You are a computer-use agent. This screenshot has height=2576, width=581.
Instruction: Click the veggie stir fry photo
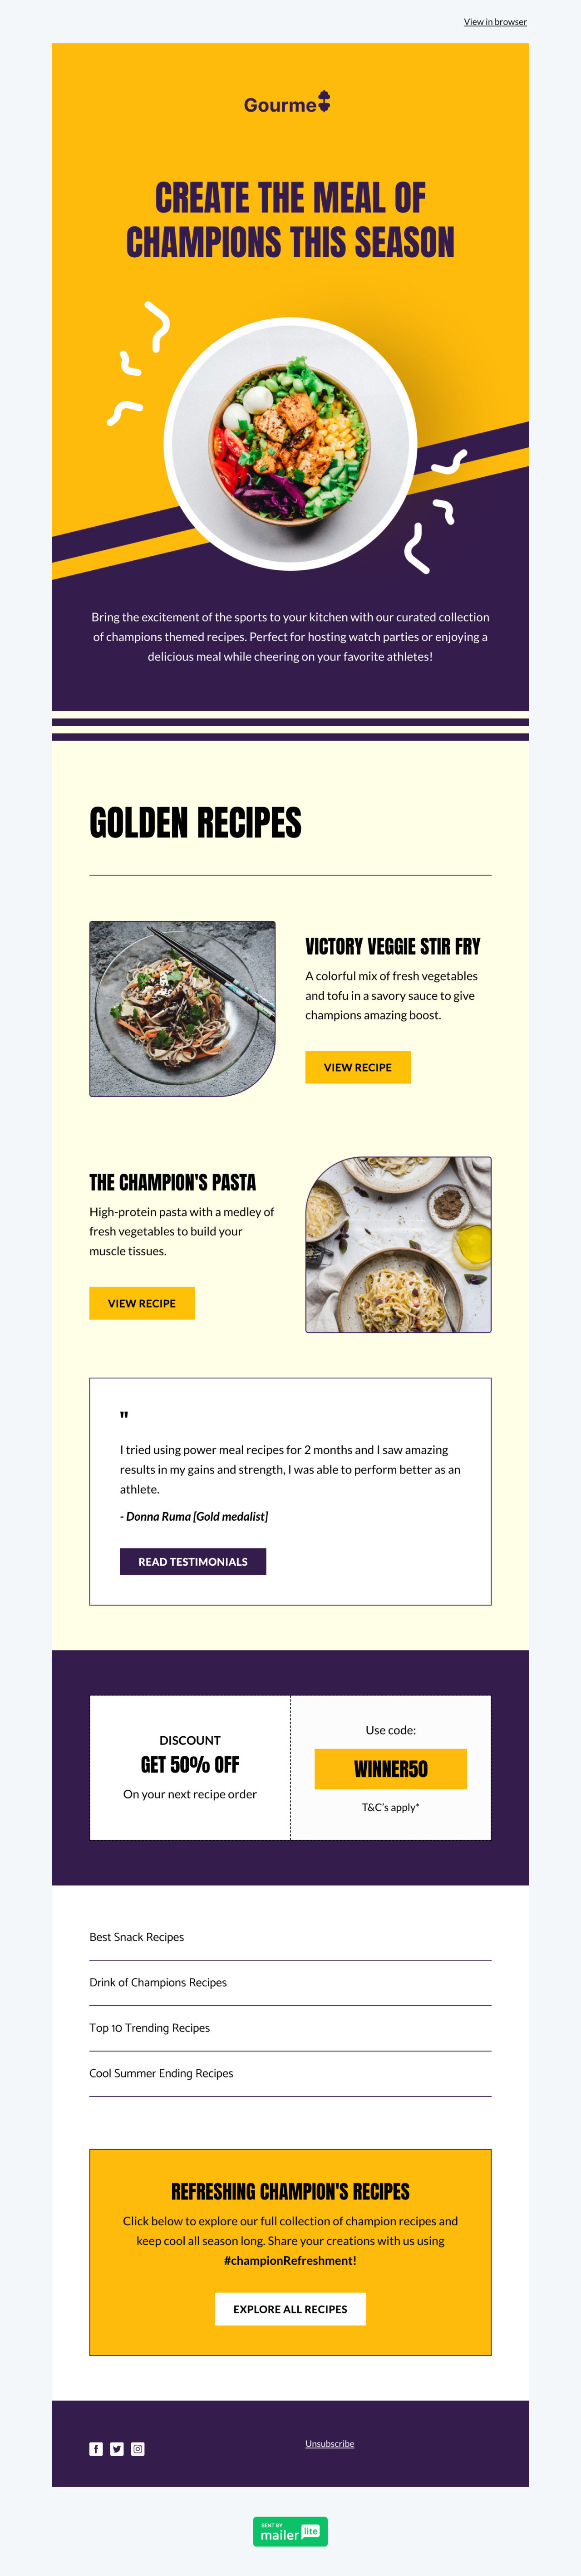click(x=182, y=1008)
